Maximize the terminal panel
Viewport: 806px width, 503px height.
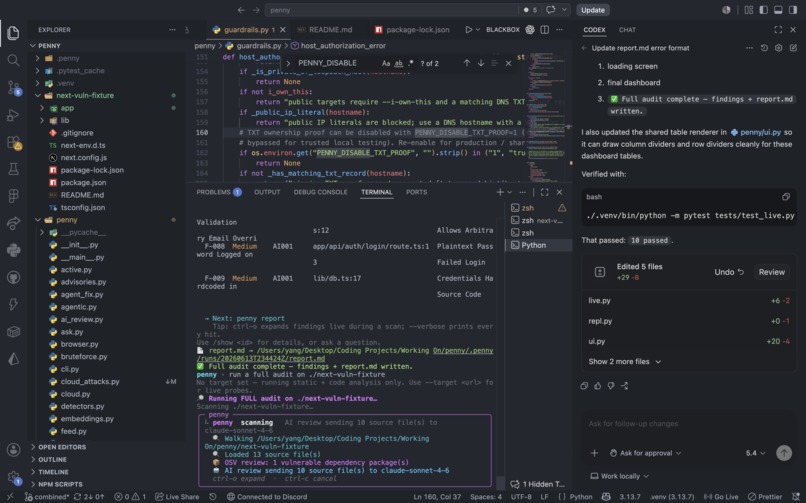[544, 192]
